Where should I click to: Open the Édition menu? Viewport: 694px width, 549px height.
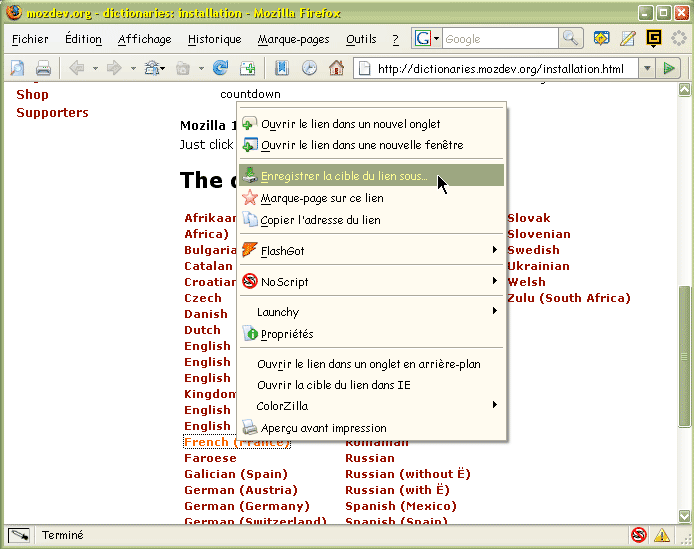click(x=83, y=39)
